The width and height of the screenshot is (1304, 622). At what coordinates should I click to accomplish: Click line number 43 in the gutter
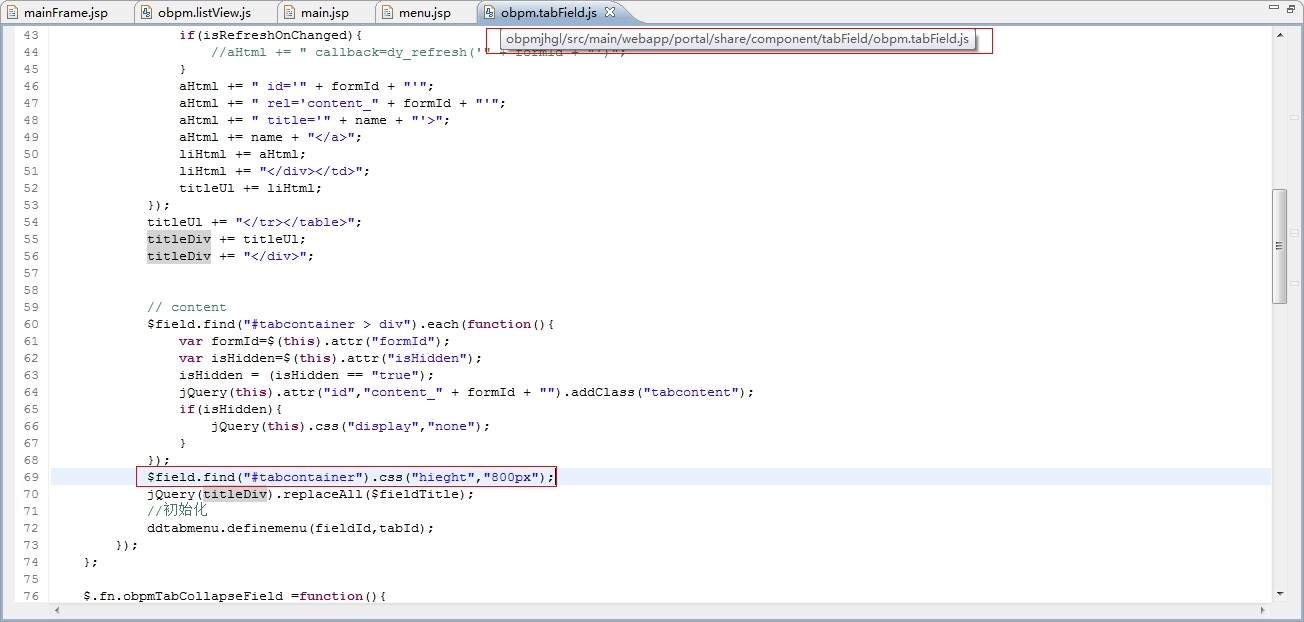[x=30, y=35]
